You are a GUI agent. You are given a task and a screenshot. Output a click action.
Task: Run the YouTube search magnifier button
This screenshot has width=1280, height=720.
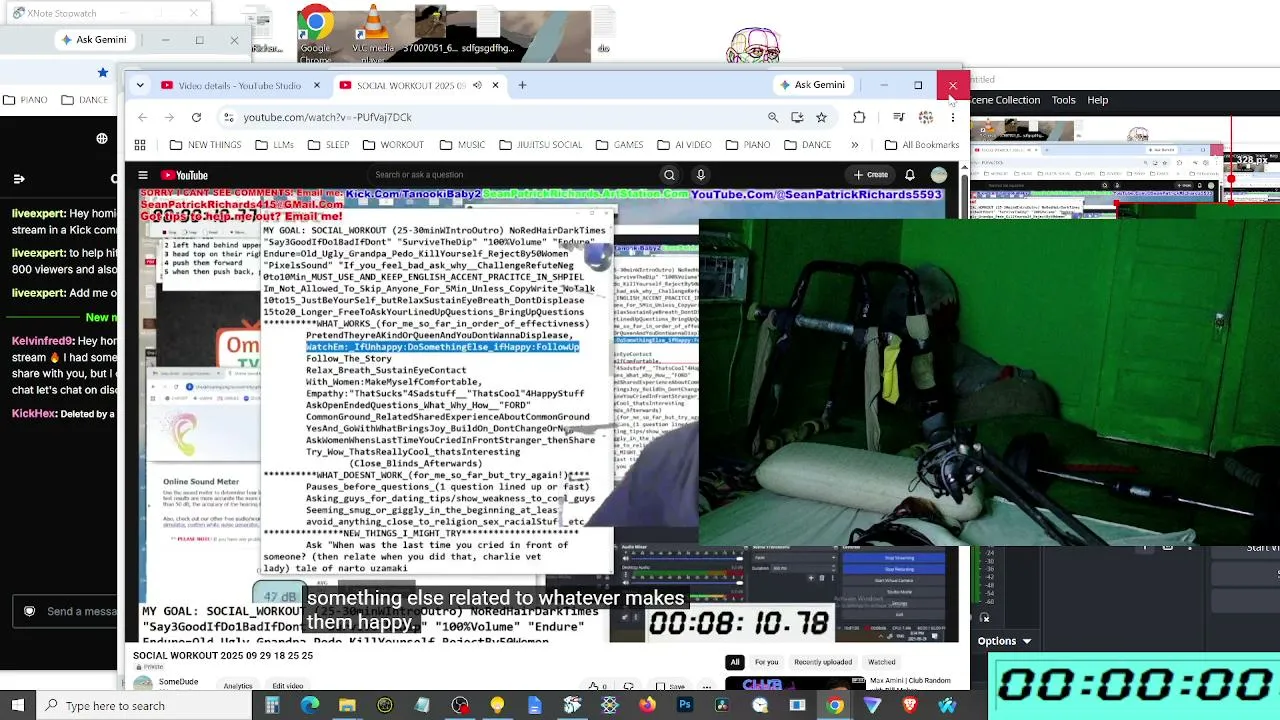point(669,175)
